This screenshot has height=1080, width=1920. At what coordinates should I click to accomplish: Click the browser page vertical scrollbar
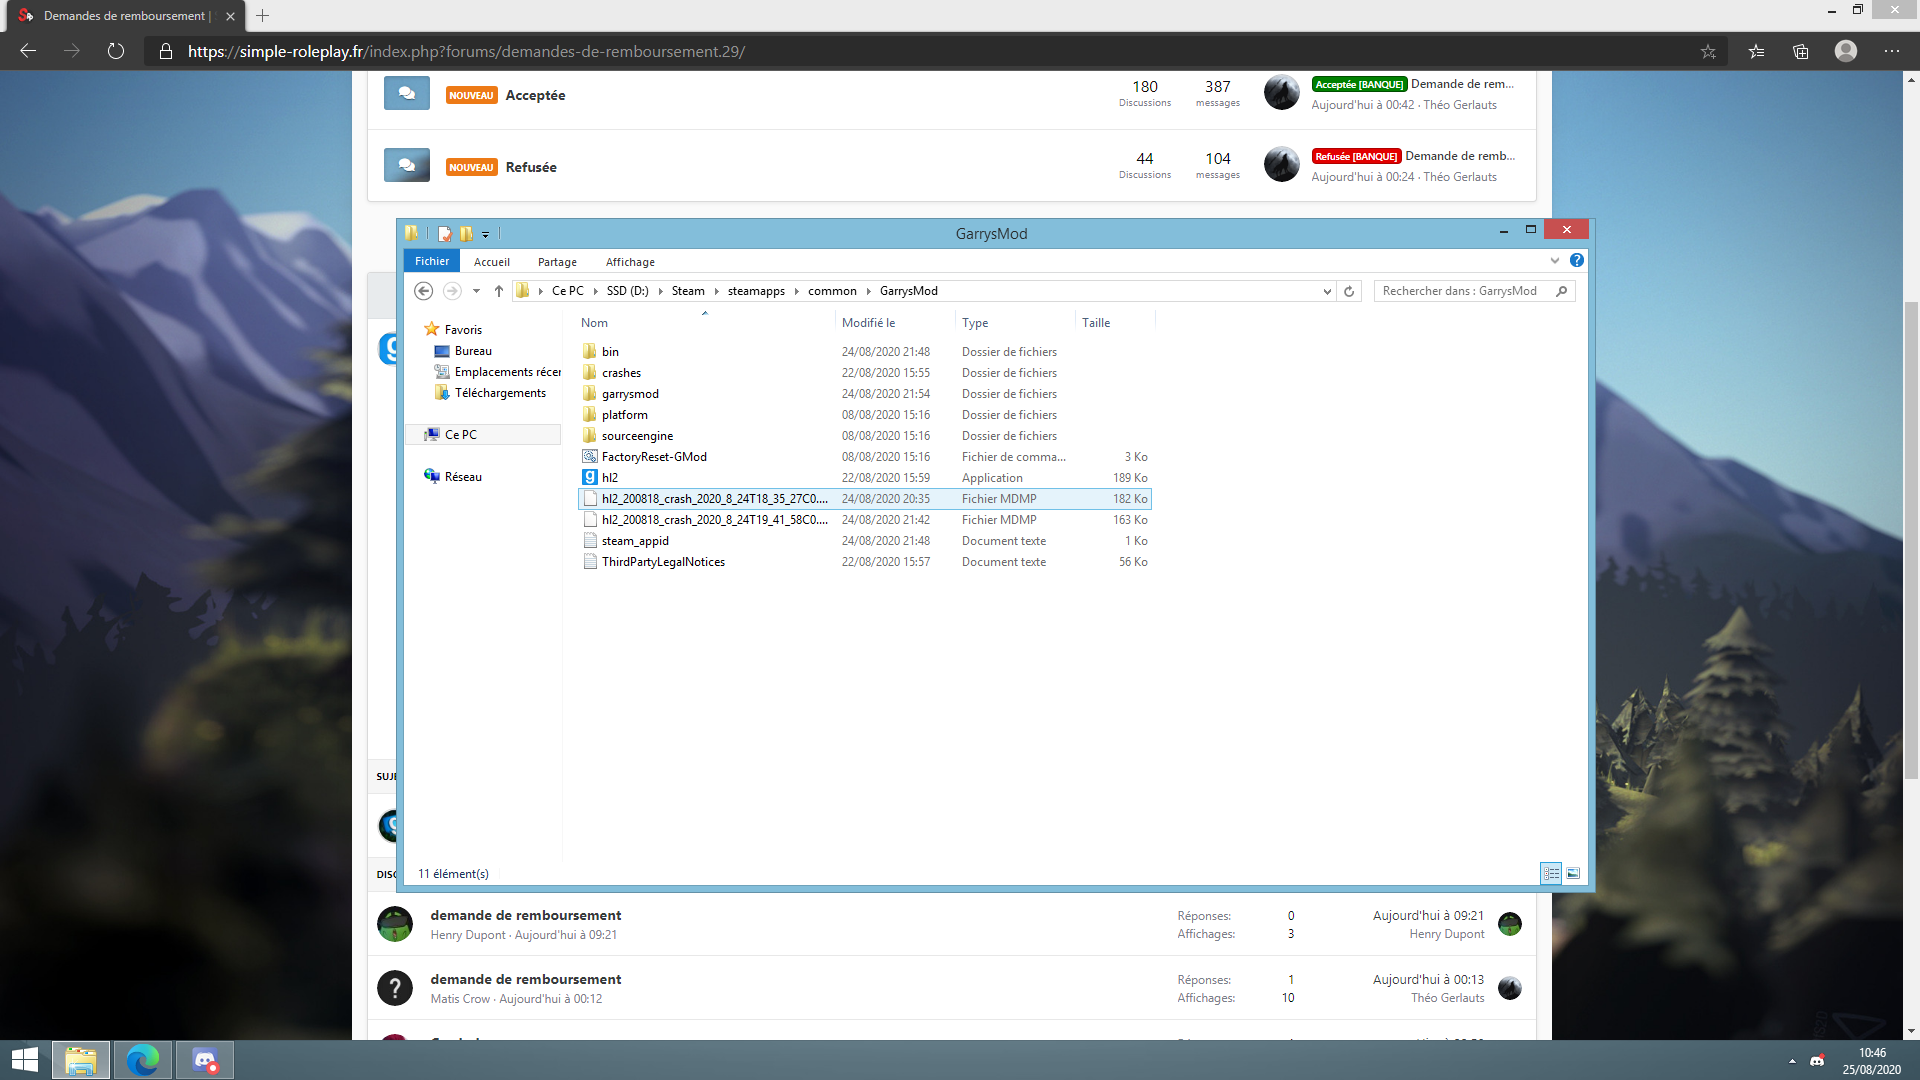[x=1911, y=540]
